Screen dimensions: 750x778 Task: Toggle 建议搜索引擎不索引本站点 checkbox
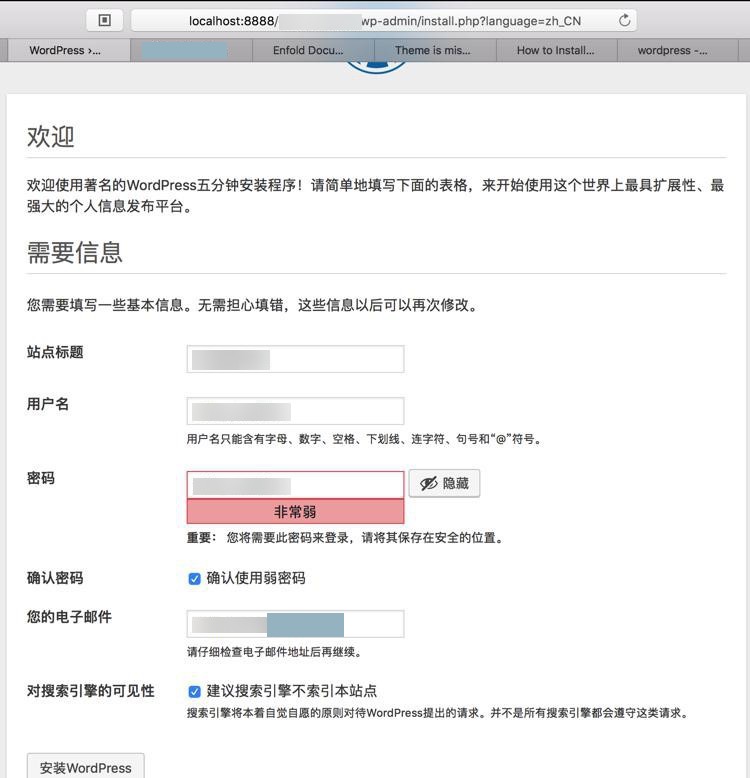[194, 691]
